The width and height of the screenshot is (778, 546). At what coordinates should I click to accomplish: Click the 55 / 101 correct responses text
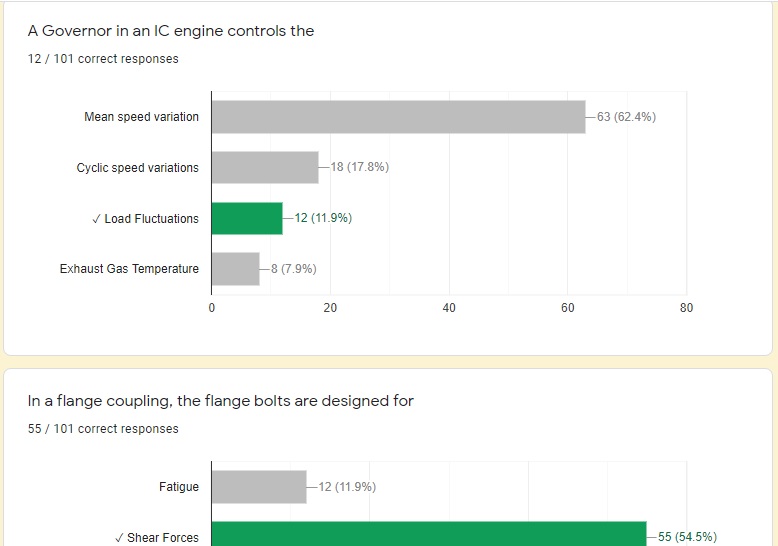103,429
